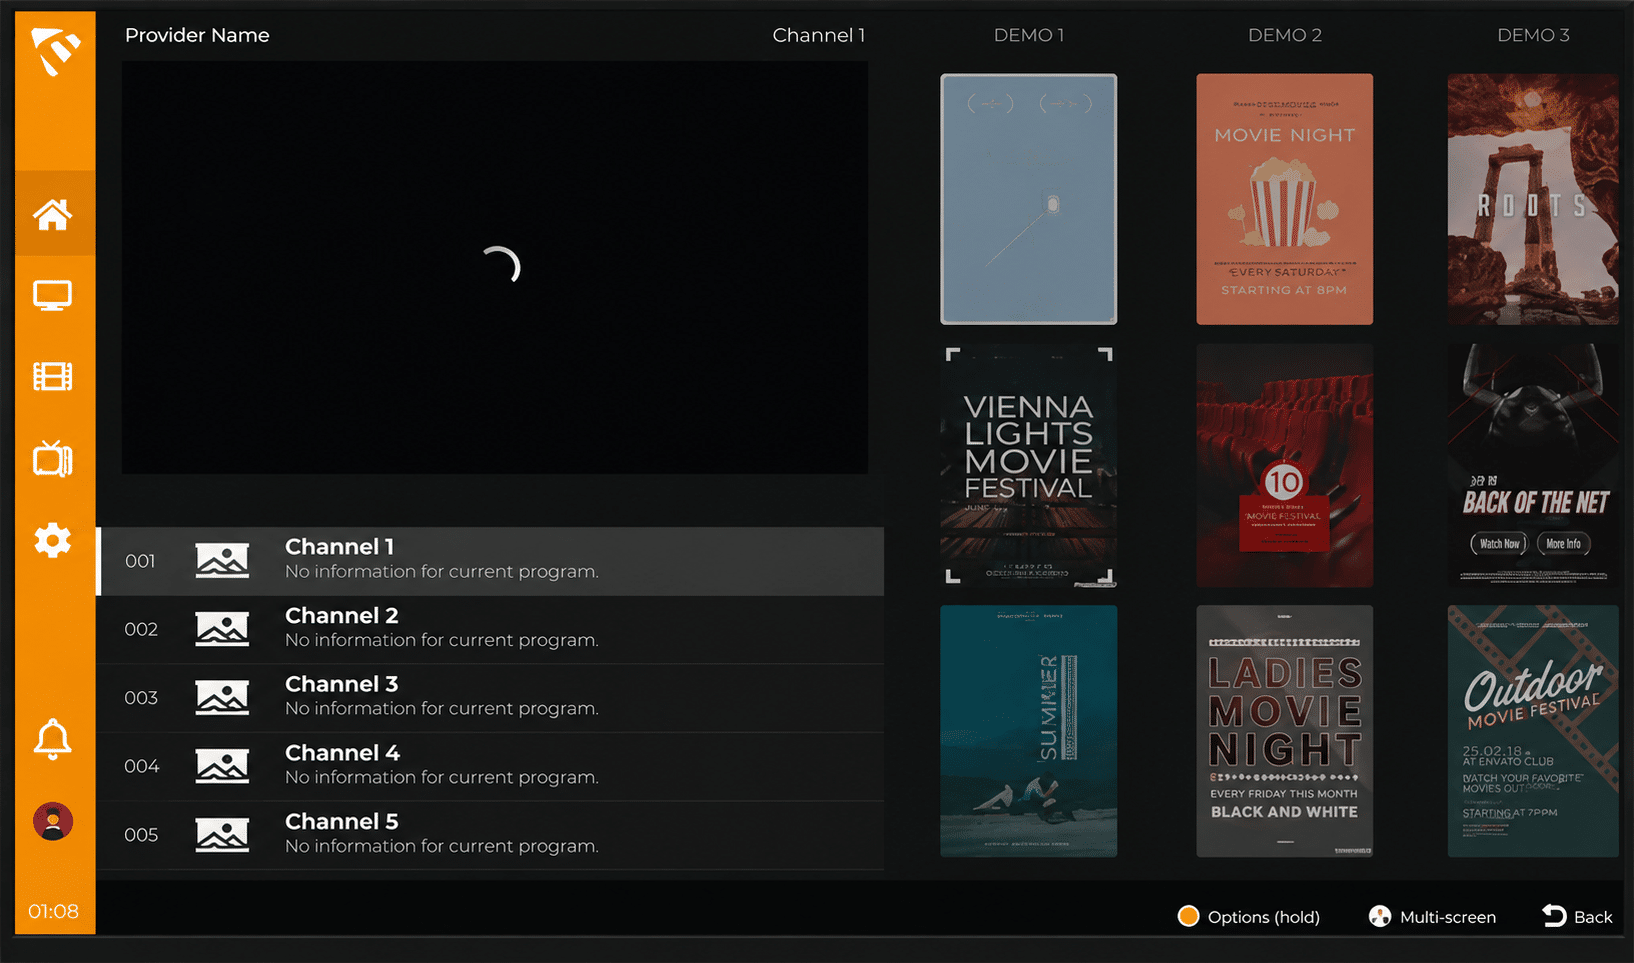Open the Ladies Movie Night poster
Screen dimensions: 1634x963
click(1284, 731)
